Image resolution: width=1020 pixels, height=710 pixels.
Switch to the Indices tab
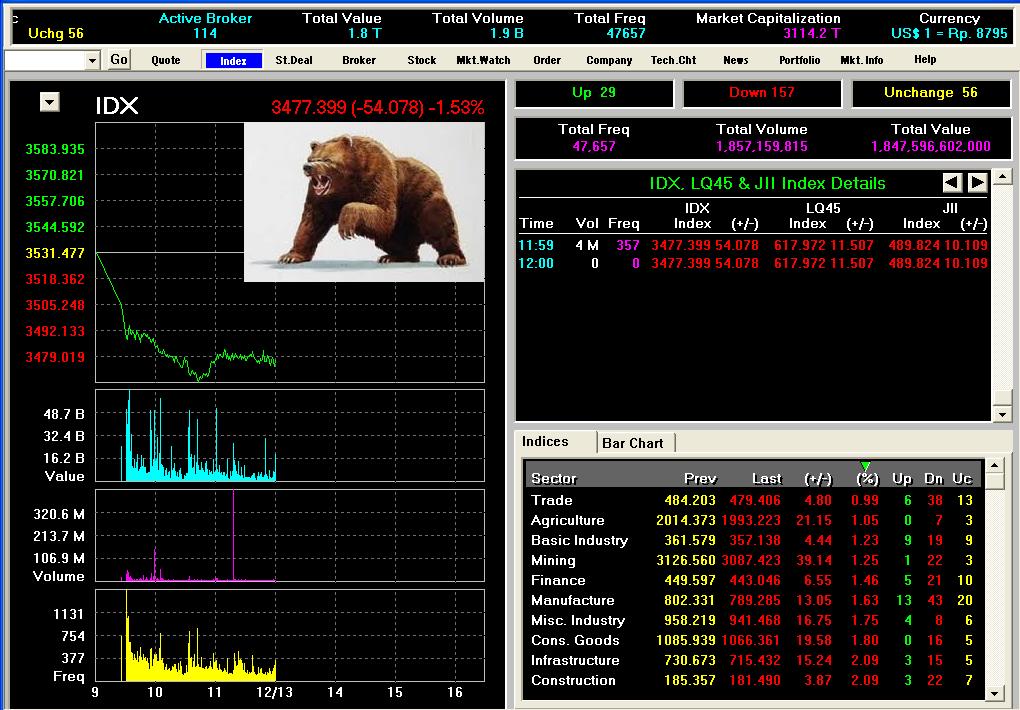(545, 442)
